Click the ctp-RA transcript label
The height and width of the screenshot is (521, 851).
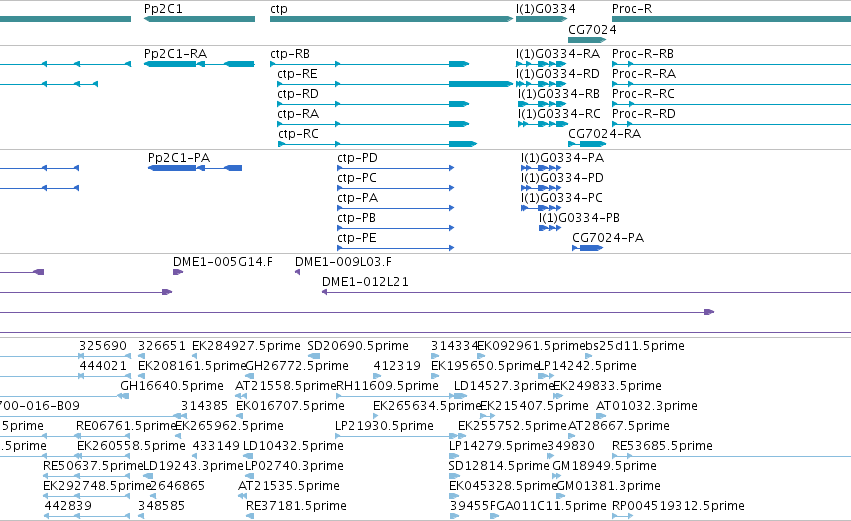(x=298, y=114)
